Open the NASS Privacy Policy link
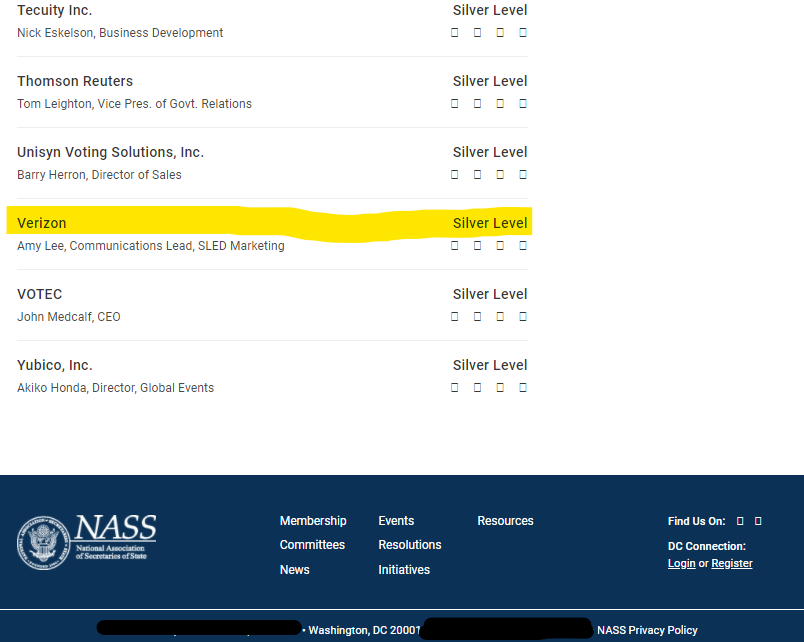The height and width of the screenshot is (642, 804). (647, 630)
